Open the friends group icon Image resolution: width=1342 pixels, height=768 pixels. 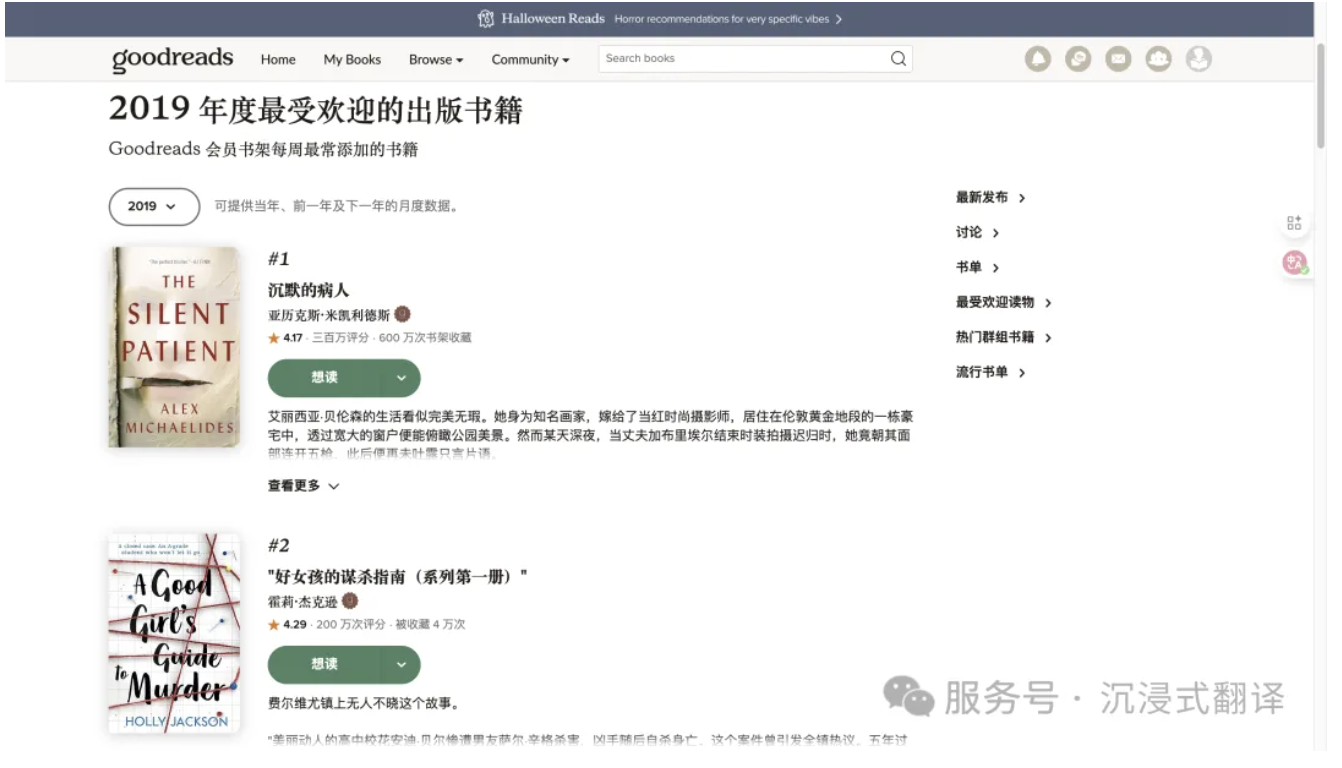pos(1158,59)
